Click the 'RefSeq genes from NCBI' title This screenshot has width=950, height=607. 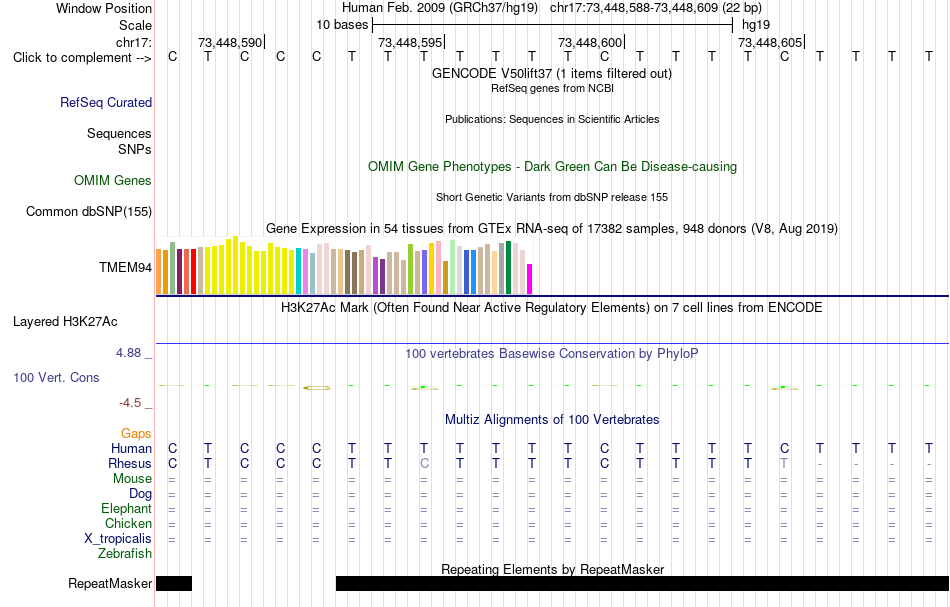[x=553, y=88]
